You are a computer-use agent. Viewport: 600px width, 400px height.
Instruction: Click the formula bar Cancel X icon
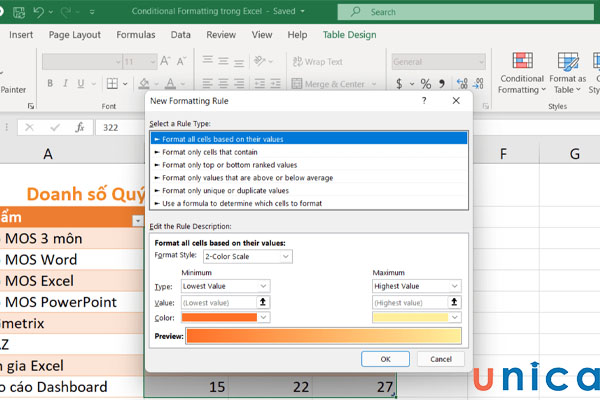(x=28, y=128)
